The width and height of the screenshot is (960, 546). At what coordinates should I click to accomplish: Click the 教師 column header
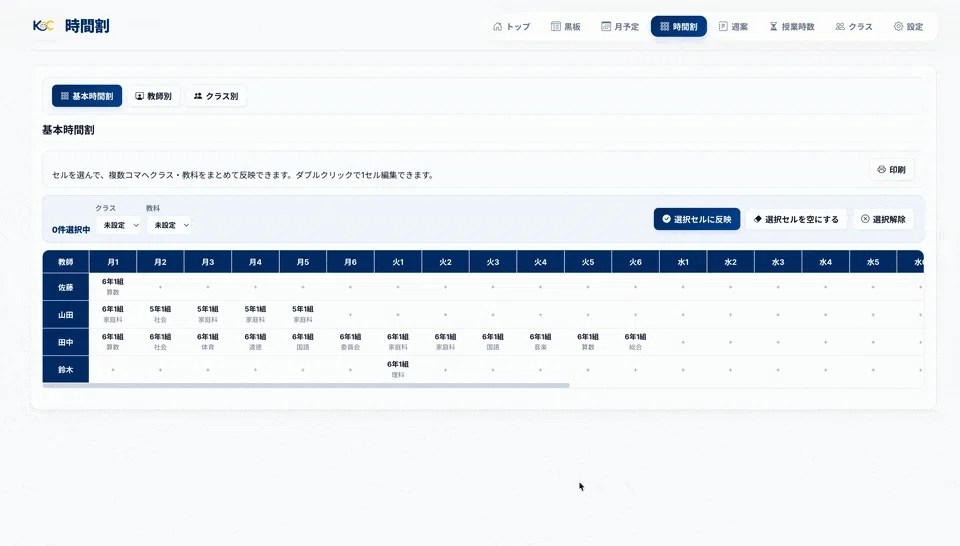click(66, 262)
